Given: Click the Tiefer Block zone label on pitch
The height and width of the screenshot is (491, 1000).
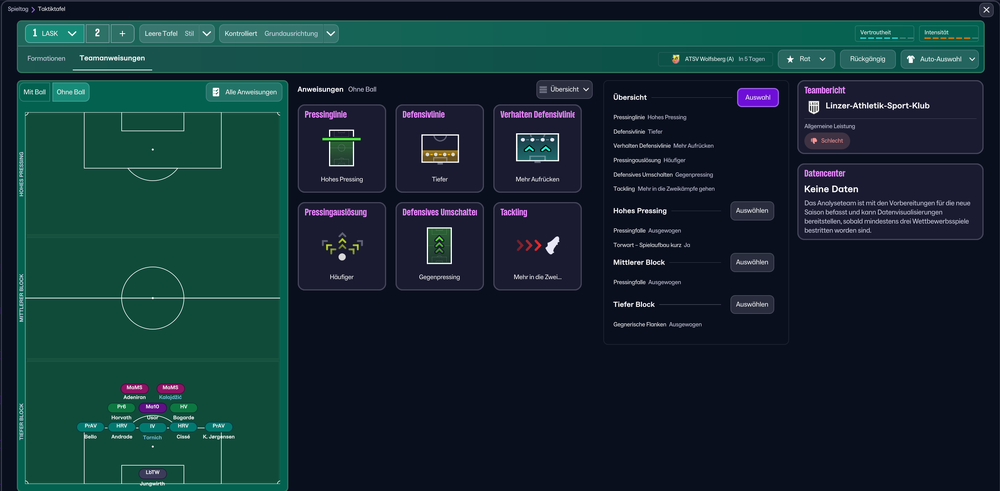Looking at the screenshot, I should click(x=22, y=422).
